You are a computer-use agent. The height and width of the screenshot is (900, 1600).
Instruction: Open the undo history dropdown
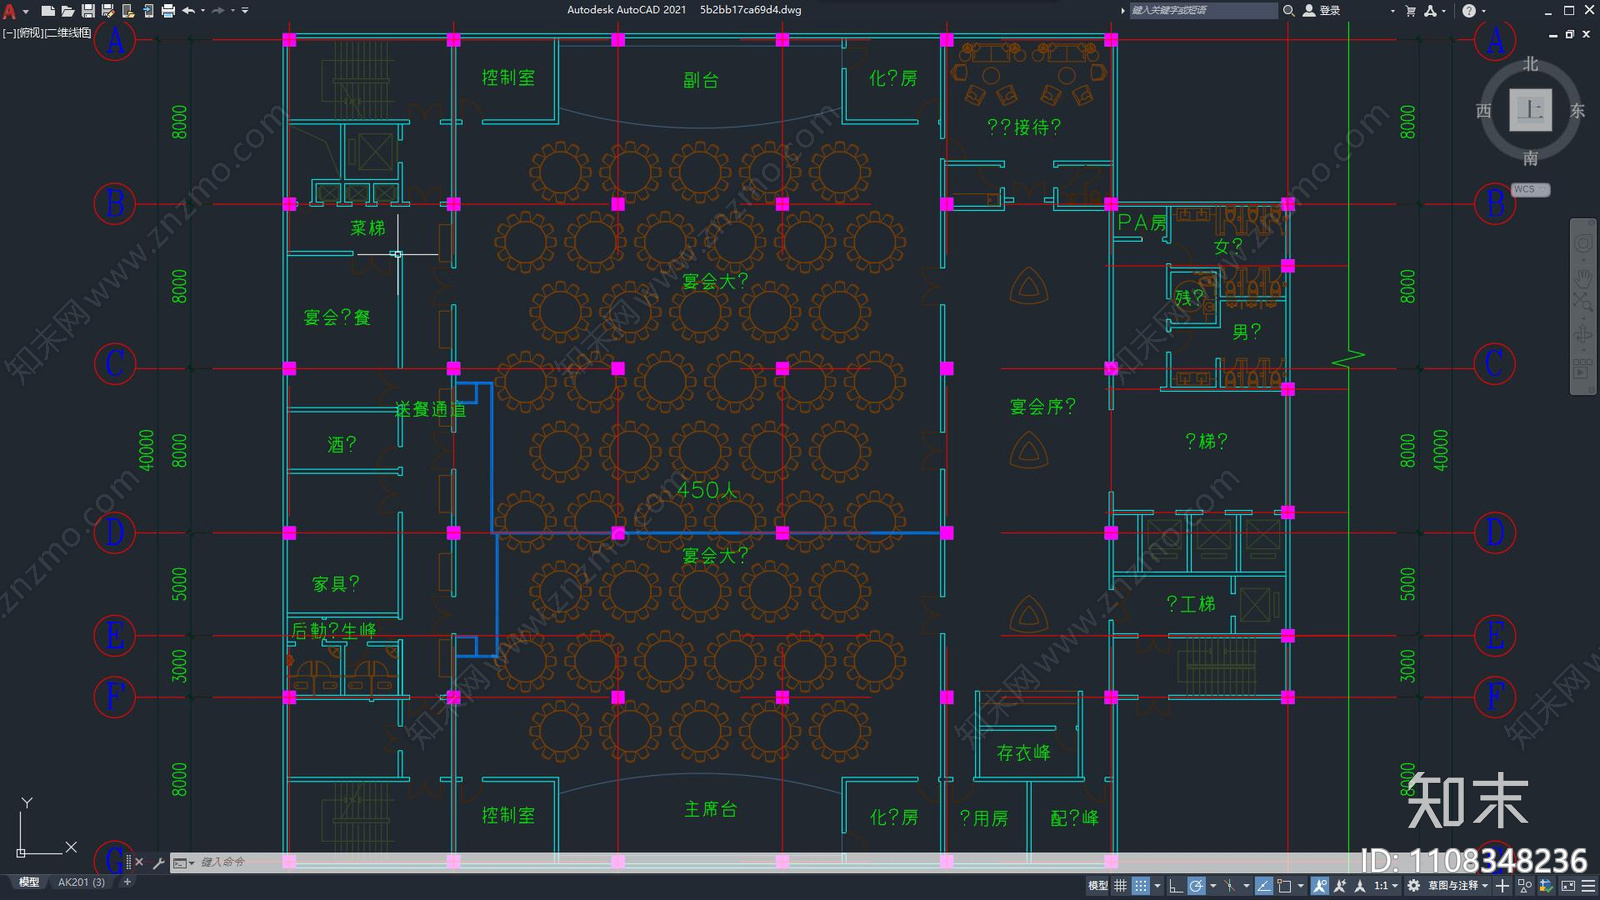203,11
